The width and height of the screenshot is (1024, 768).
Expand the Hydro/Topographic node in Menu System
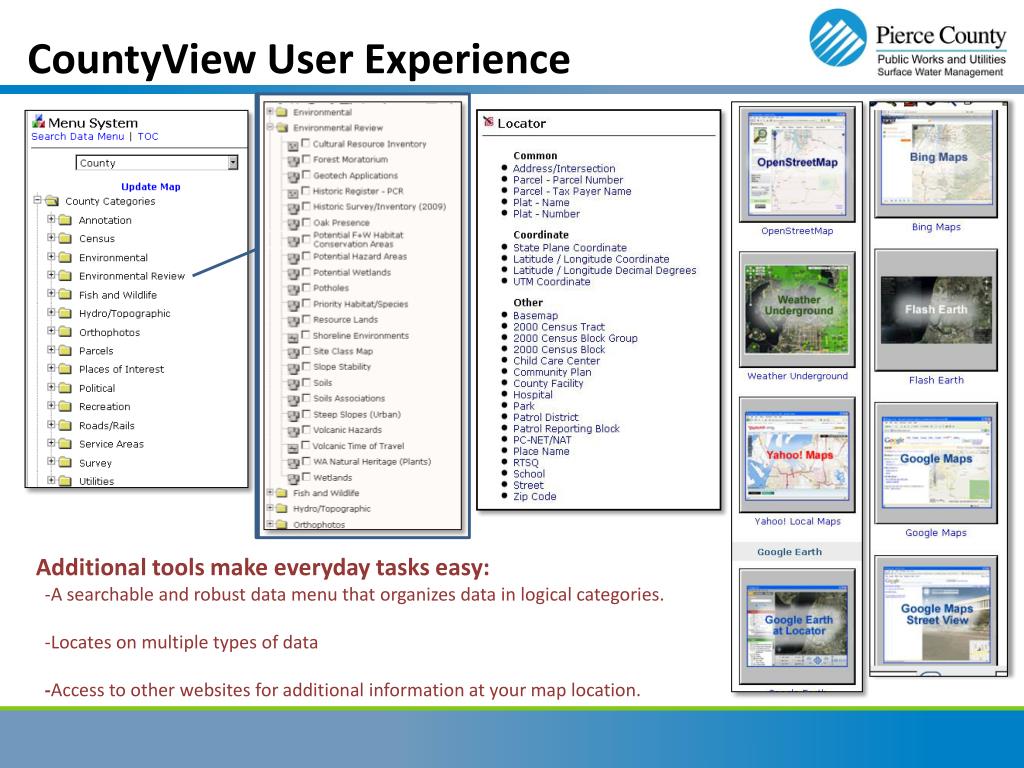[51, 312]
